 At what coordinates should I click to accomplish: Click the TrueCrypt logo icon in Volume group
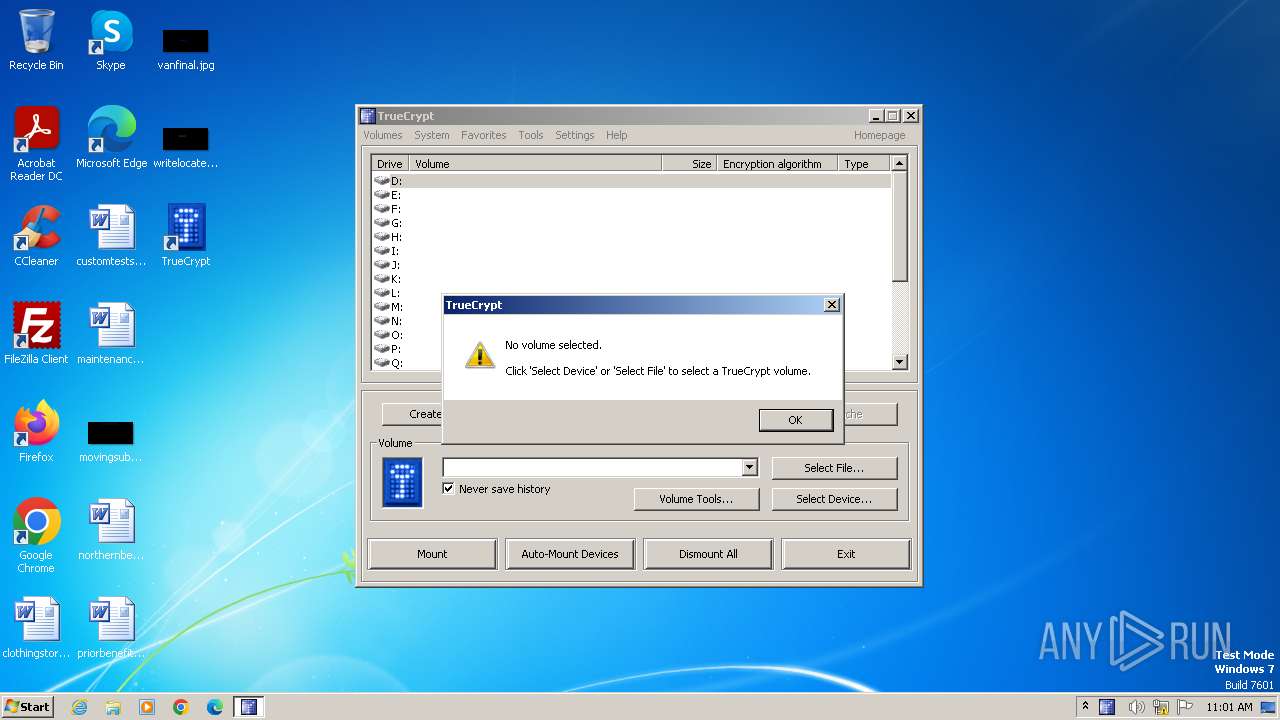point(402,482)
